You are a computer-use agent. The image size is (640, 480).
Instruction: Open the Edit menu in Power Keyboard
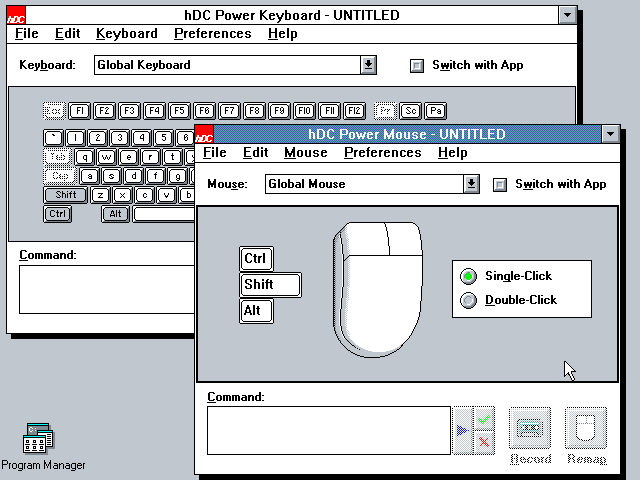tap(67, 33)
